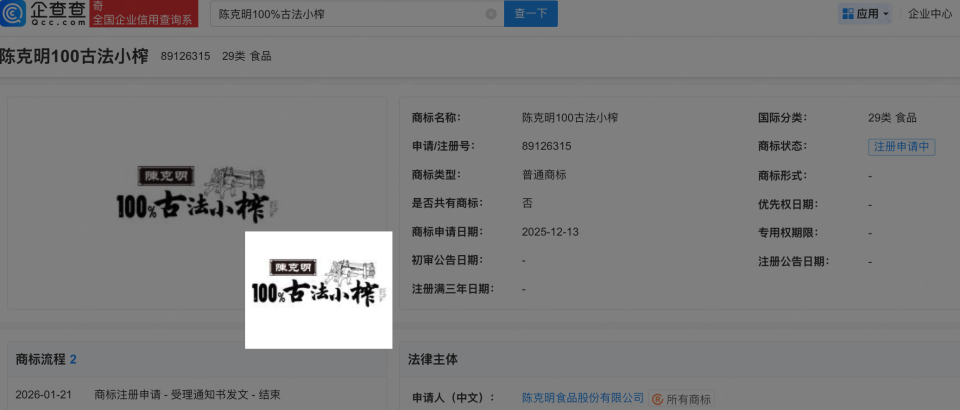The height and width of the screenshot is (410, 960).
Task: Open the 陈克明食品股份有限公司 applicant link
Action: click(x=583, y=398)
